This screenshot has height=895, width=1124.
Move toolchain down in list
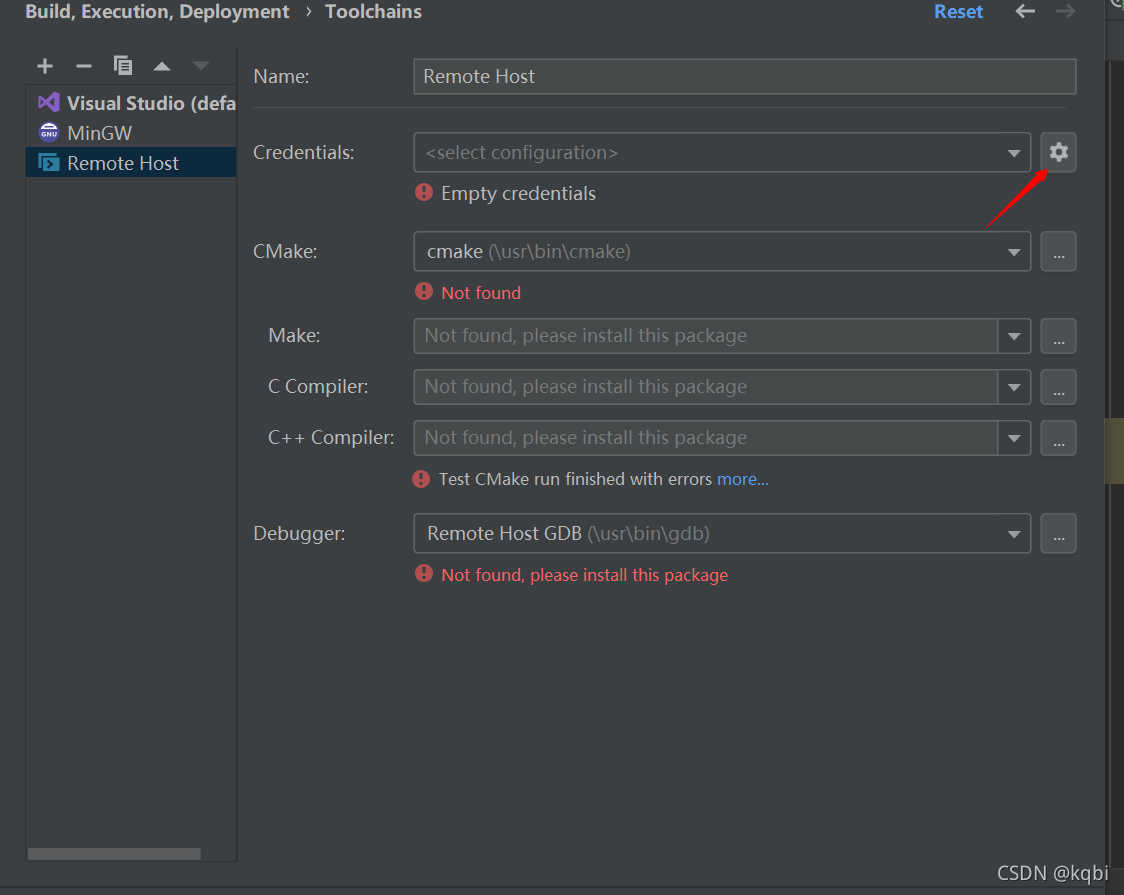pyautogui.click(x=201, y=66)
